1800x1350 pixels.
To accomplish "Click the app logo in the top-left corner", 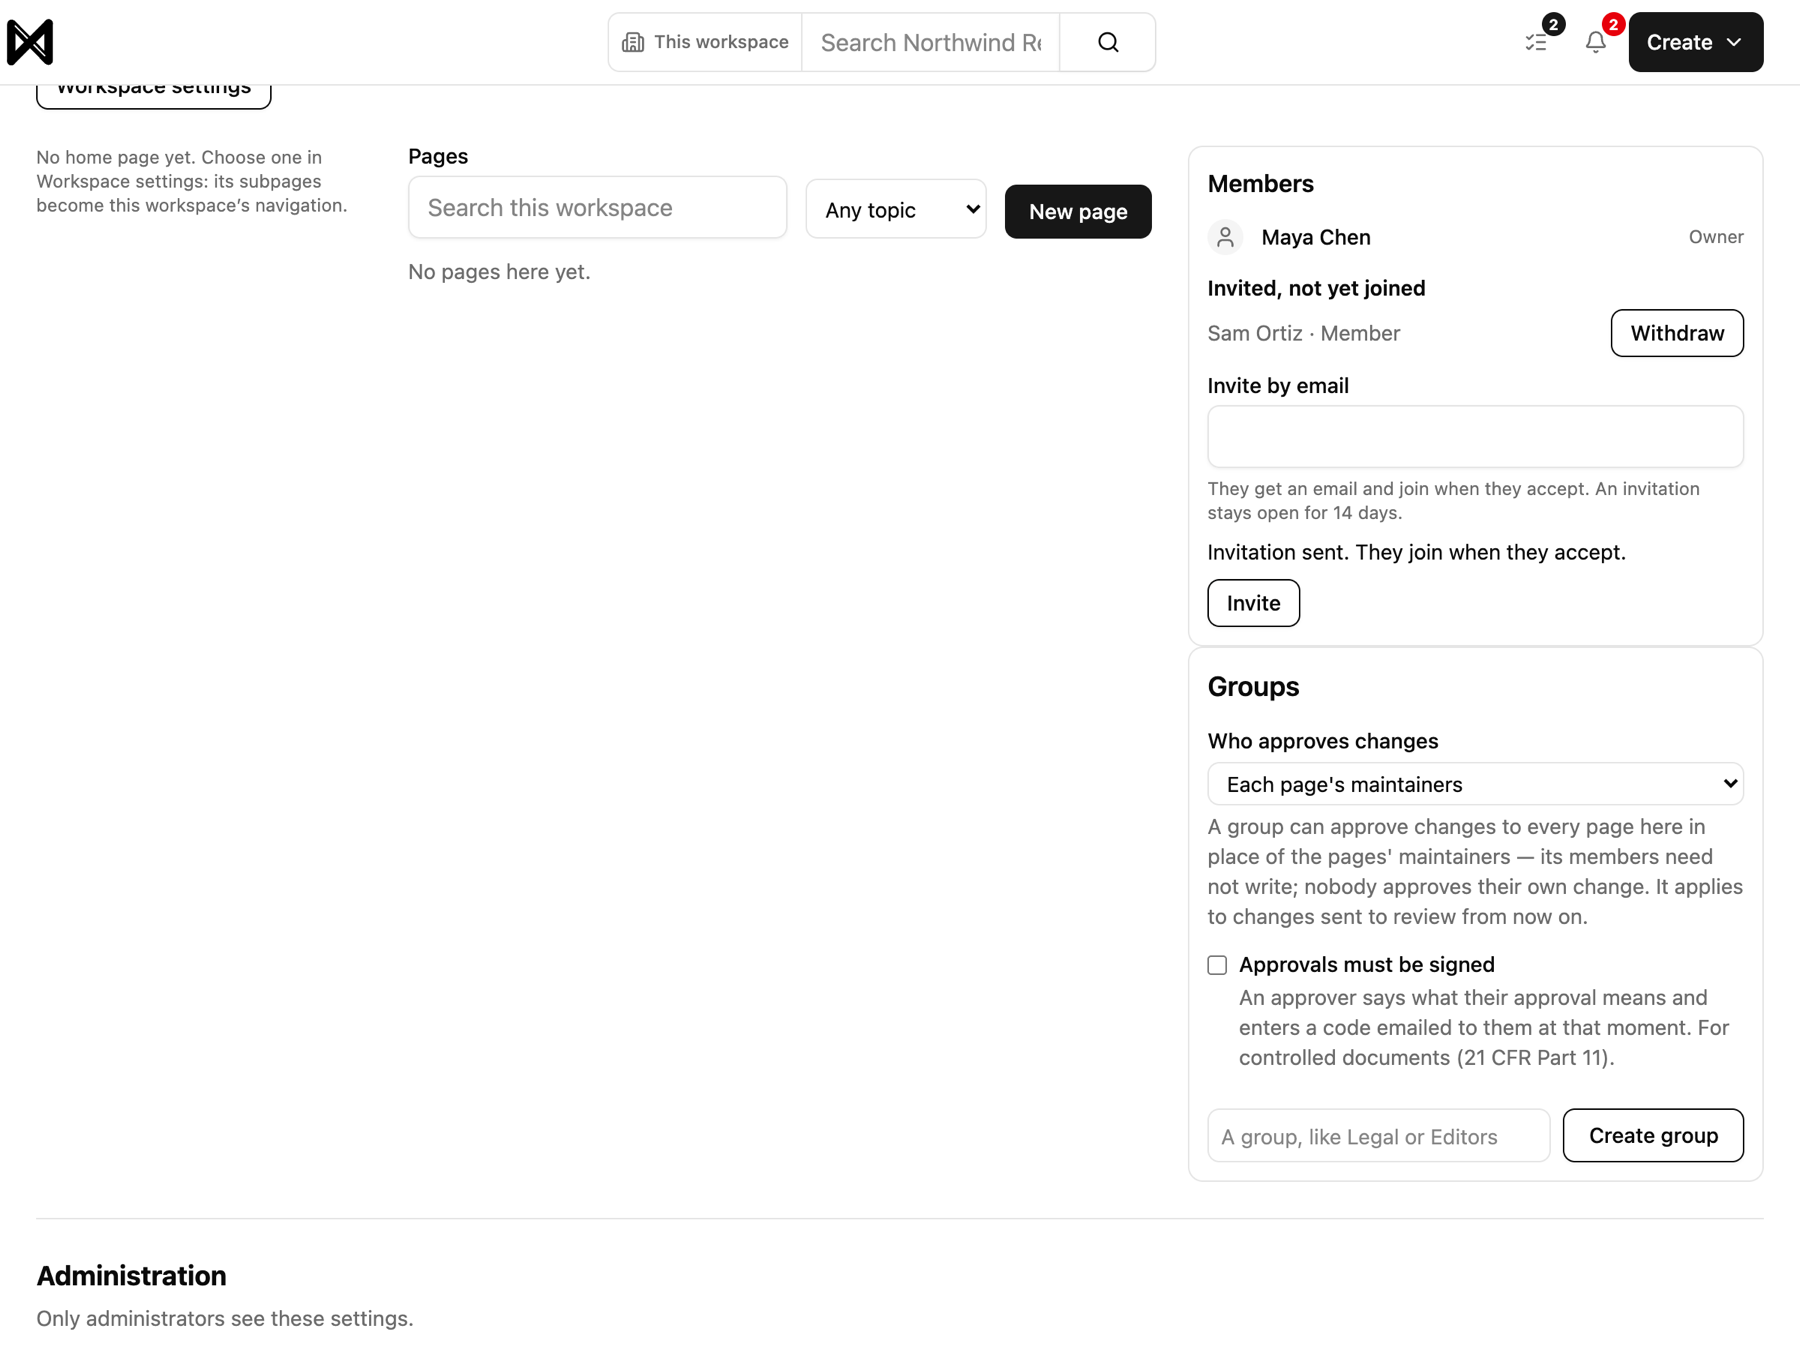I will pos(30,42).
